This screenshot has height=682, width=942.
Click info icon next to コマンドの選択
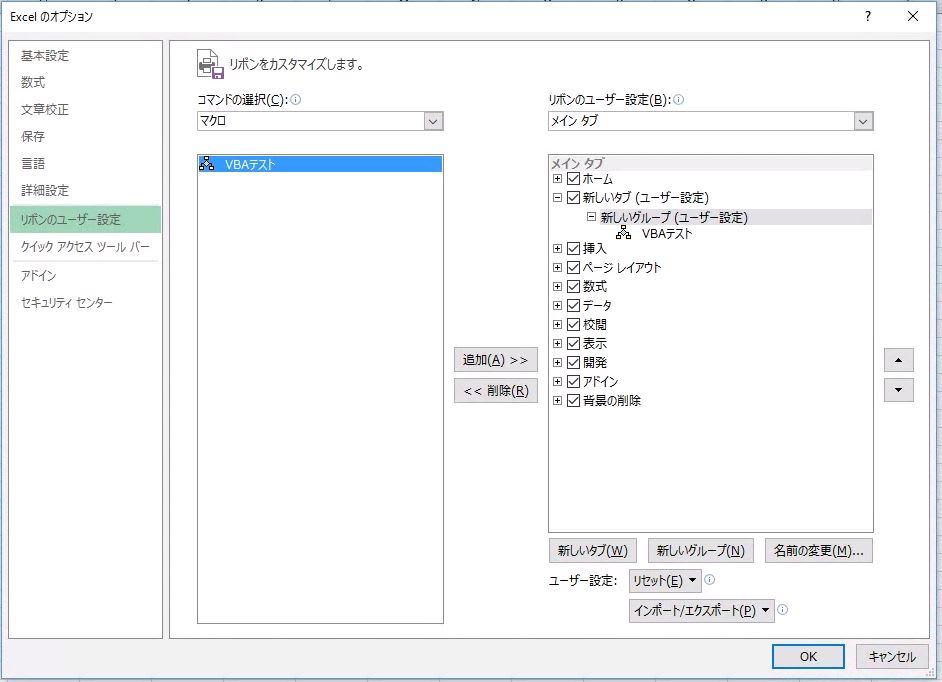(296, 100)
